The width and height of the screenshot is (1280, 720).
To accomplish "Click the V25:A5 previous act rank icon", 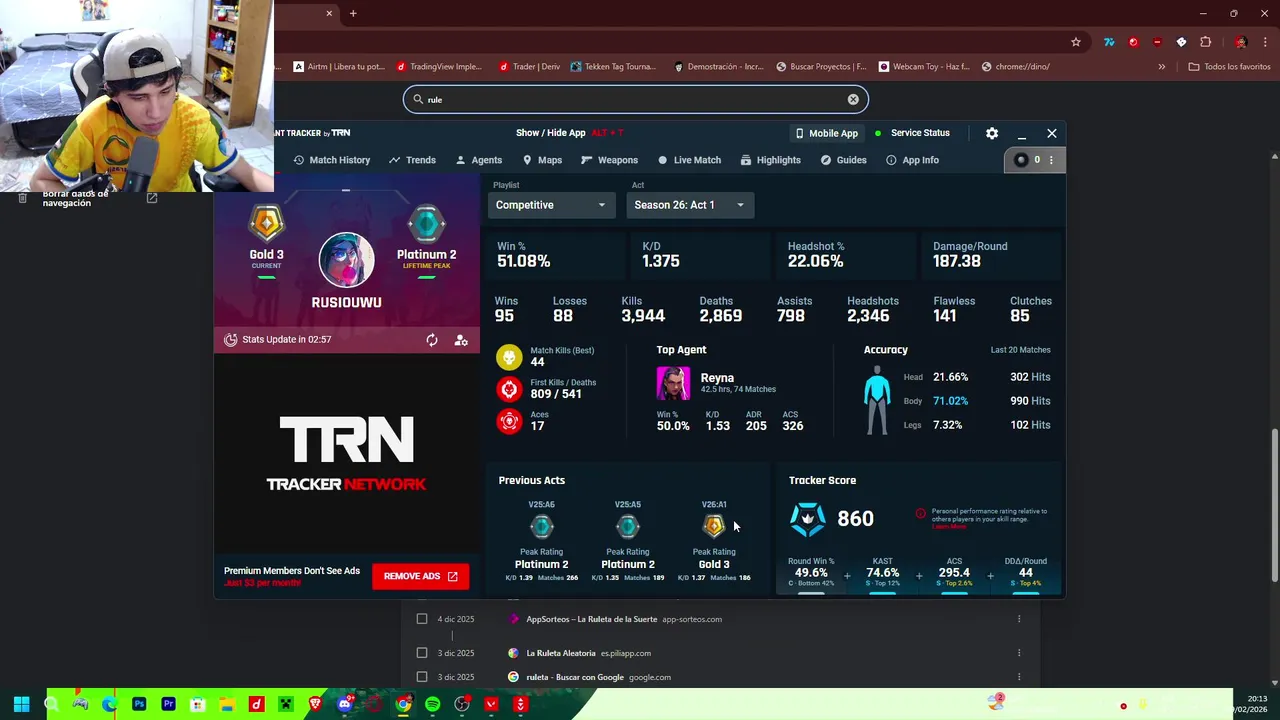I will click(627, 527).
